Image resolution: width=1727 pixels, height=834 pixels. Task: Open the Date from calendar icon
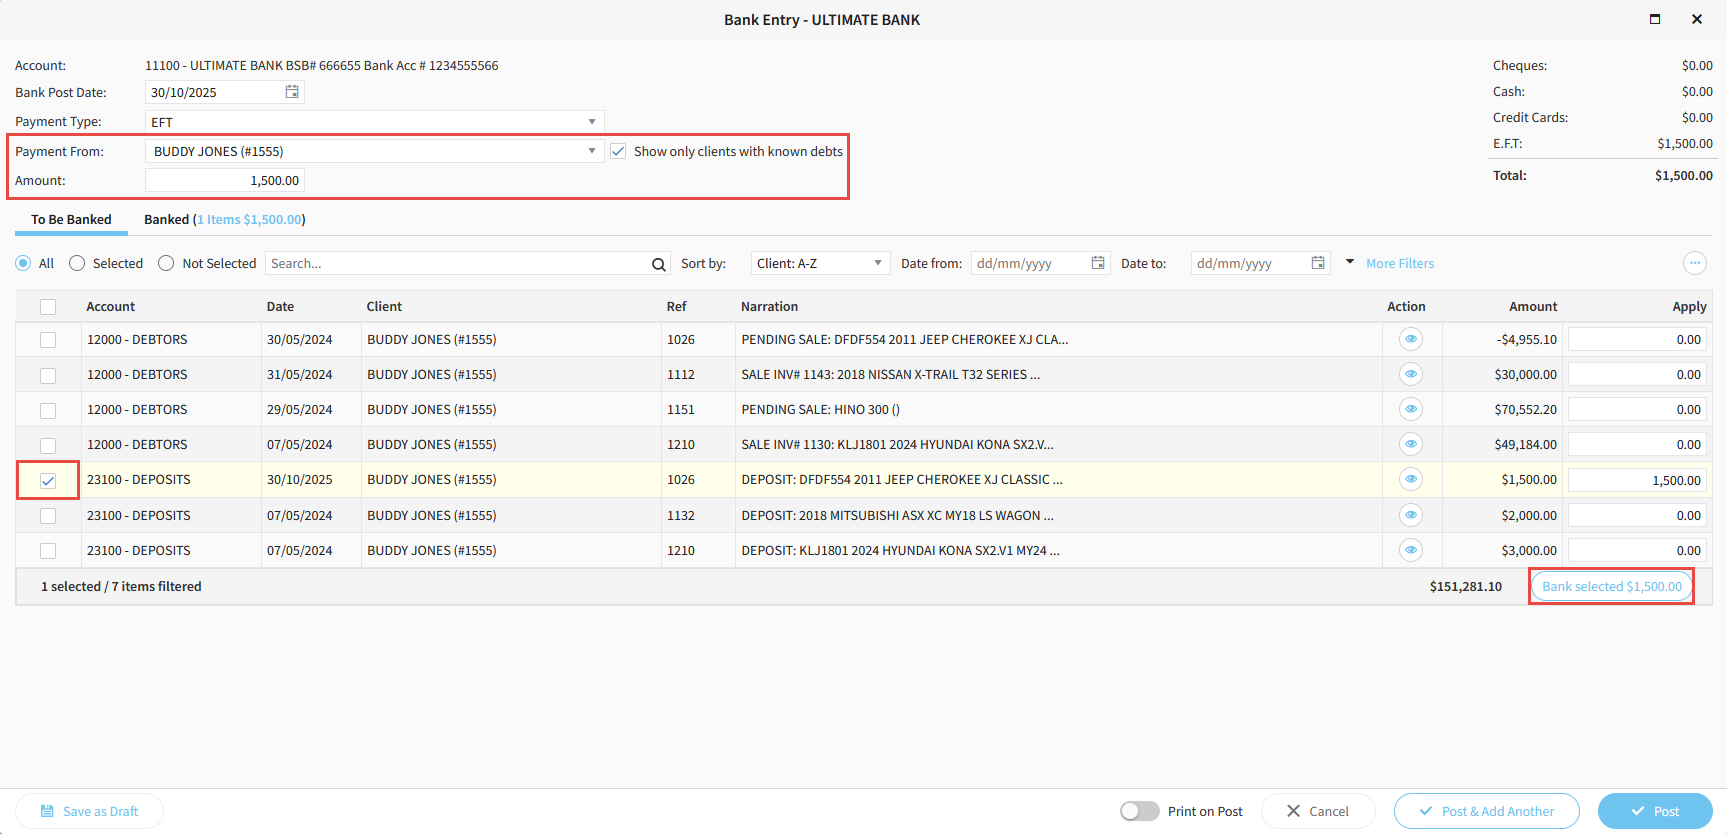pos(1098,263)
